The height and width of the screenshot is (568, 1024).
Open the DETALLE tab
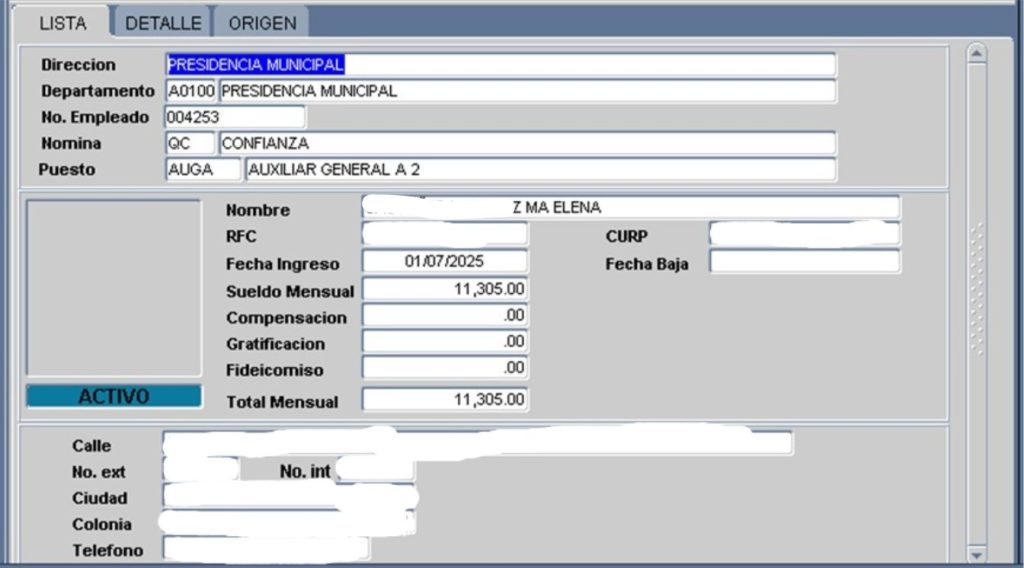163,24
